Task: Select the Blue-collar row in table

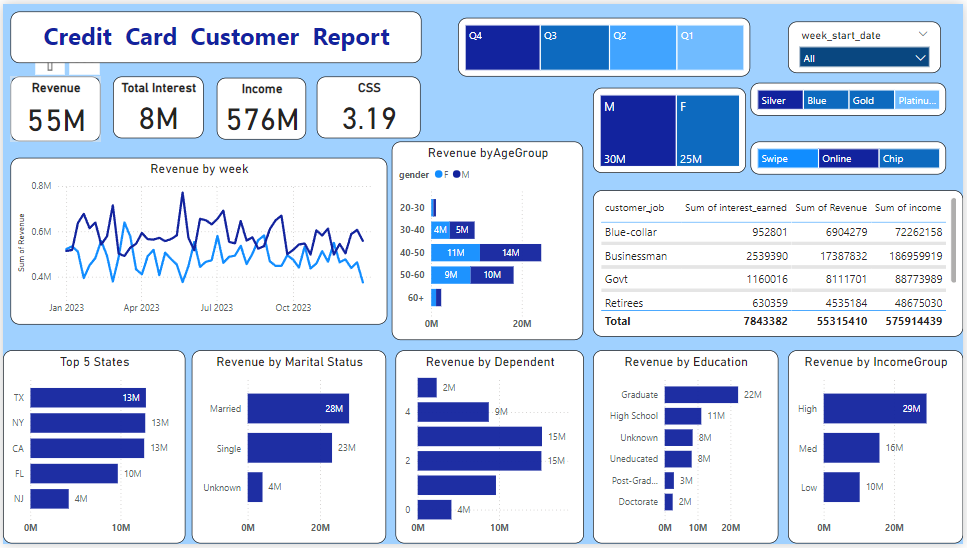Action: [x=773, y=232]
